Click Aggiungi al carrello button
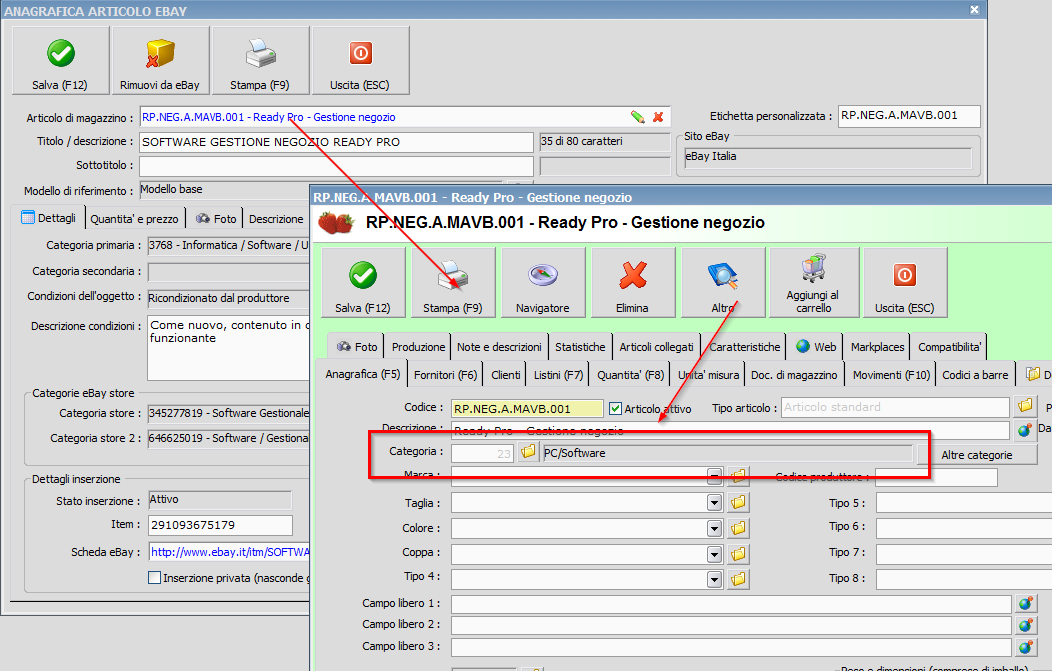 814,282
